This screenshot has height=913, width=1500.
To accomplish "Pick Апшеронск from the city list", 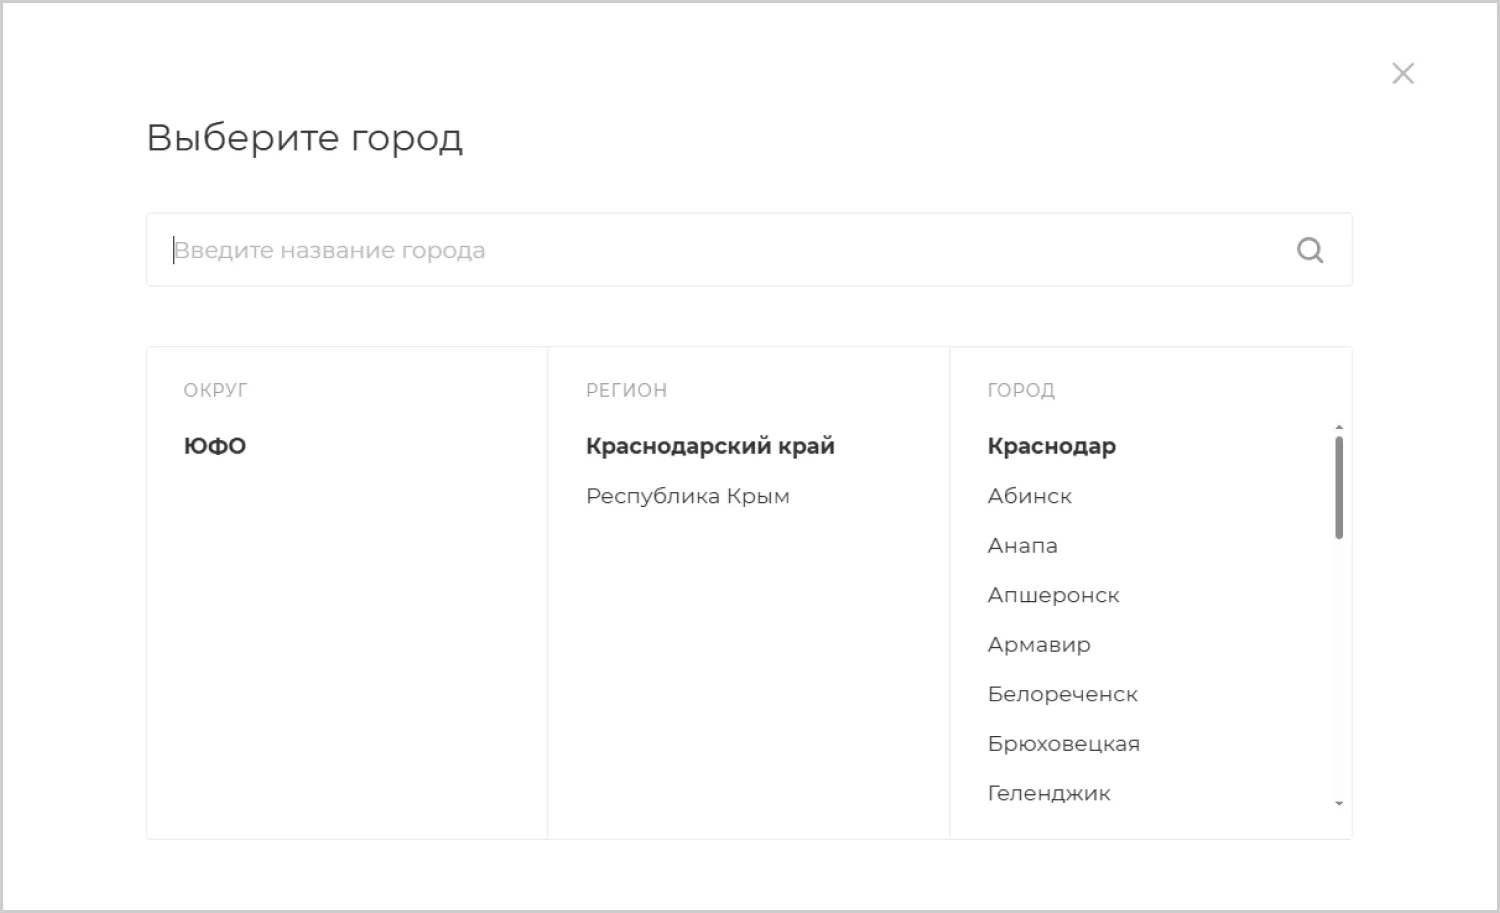I will 1054,595.
